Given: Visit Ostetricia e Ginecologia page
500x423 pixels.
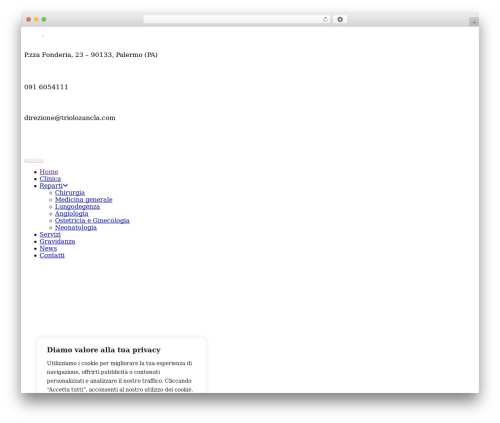Looking at the screenshot, I should tap(92, 220).
